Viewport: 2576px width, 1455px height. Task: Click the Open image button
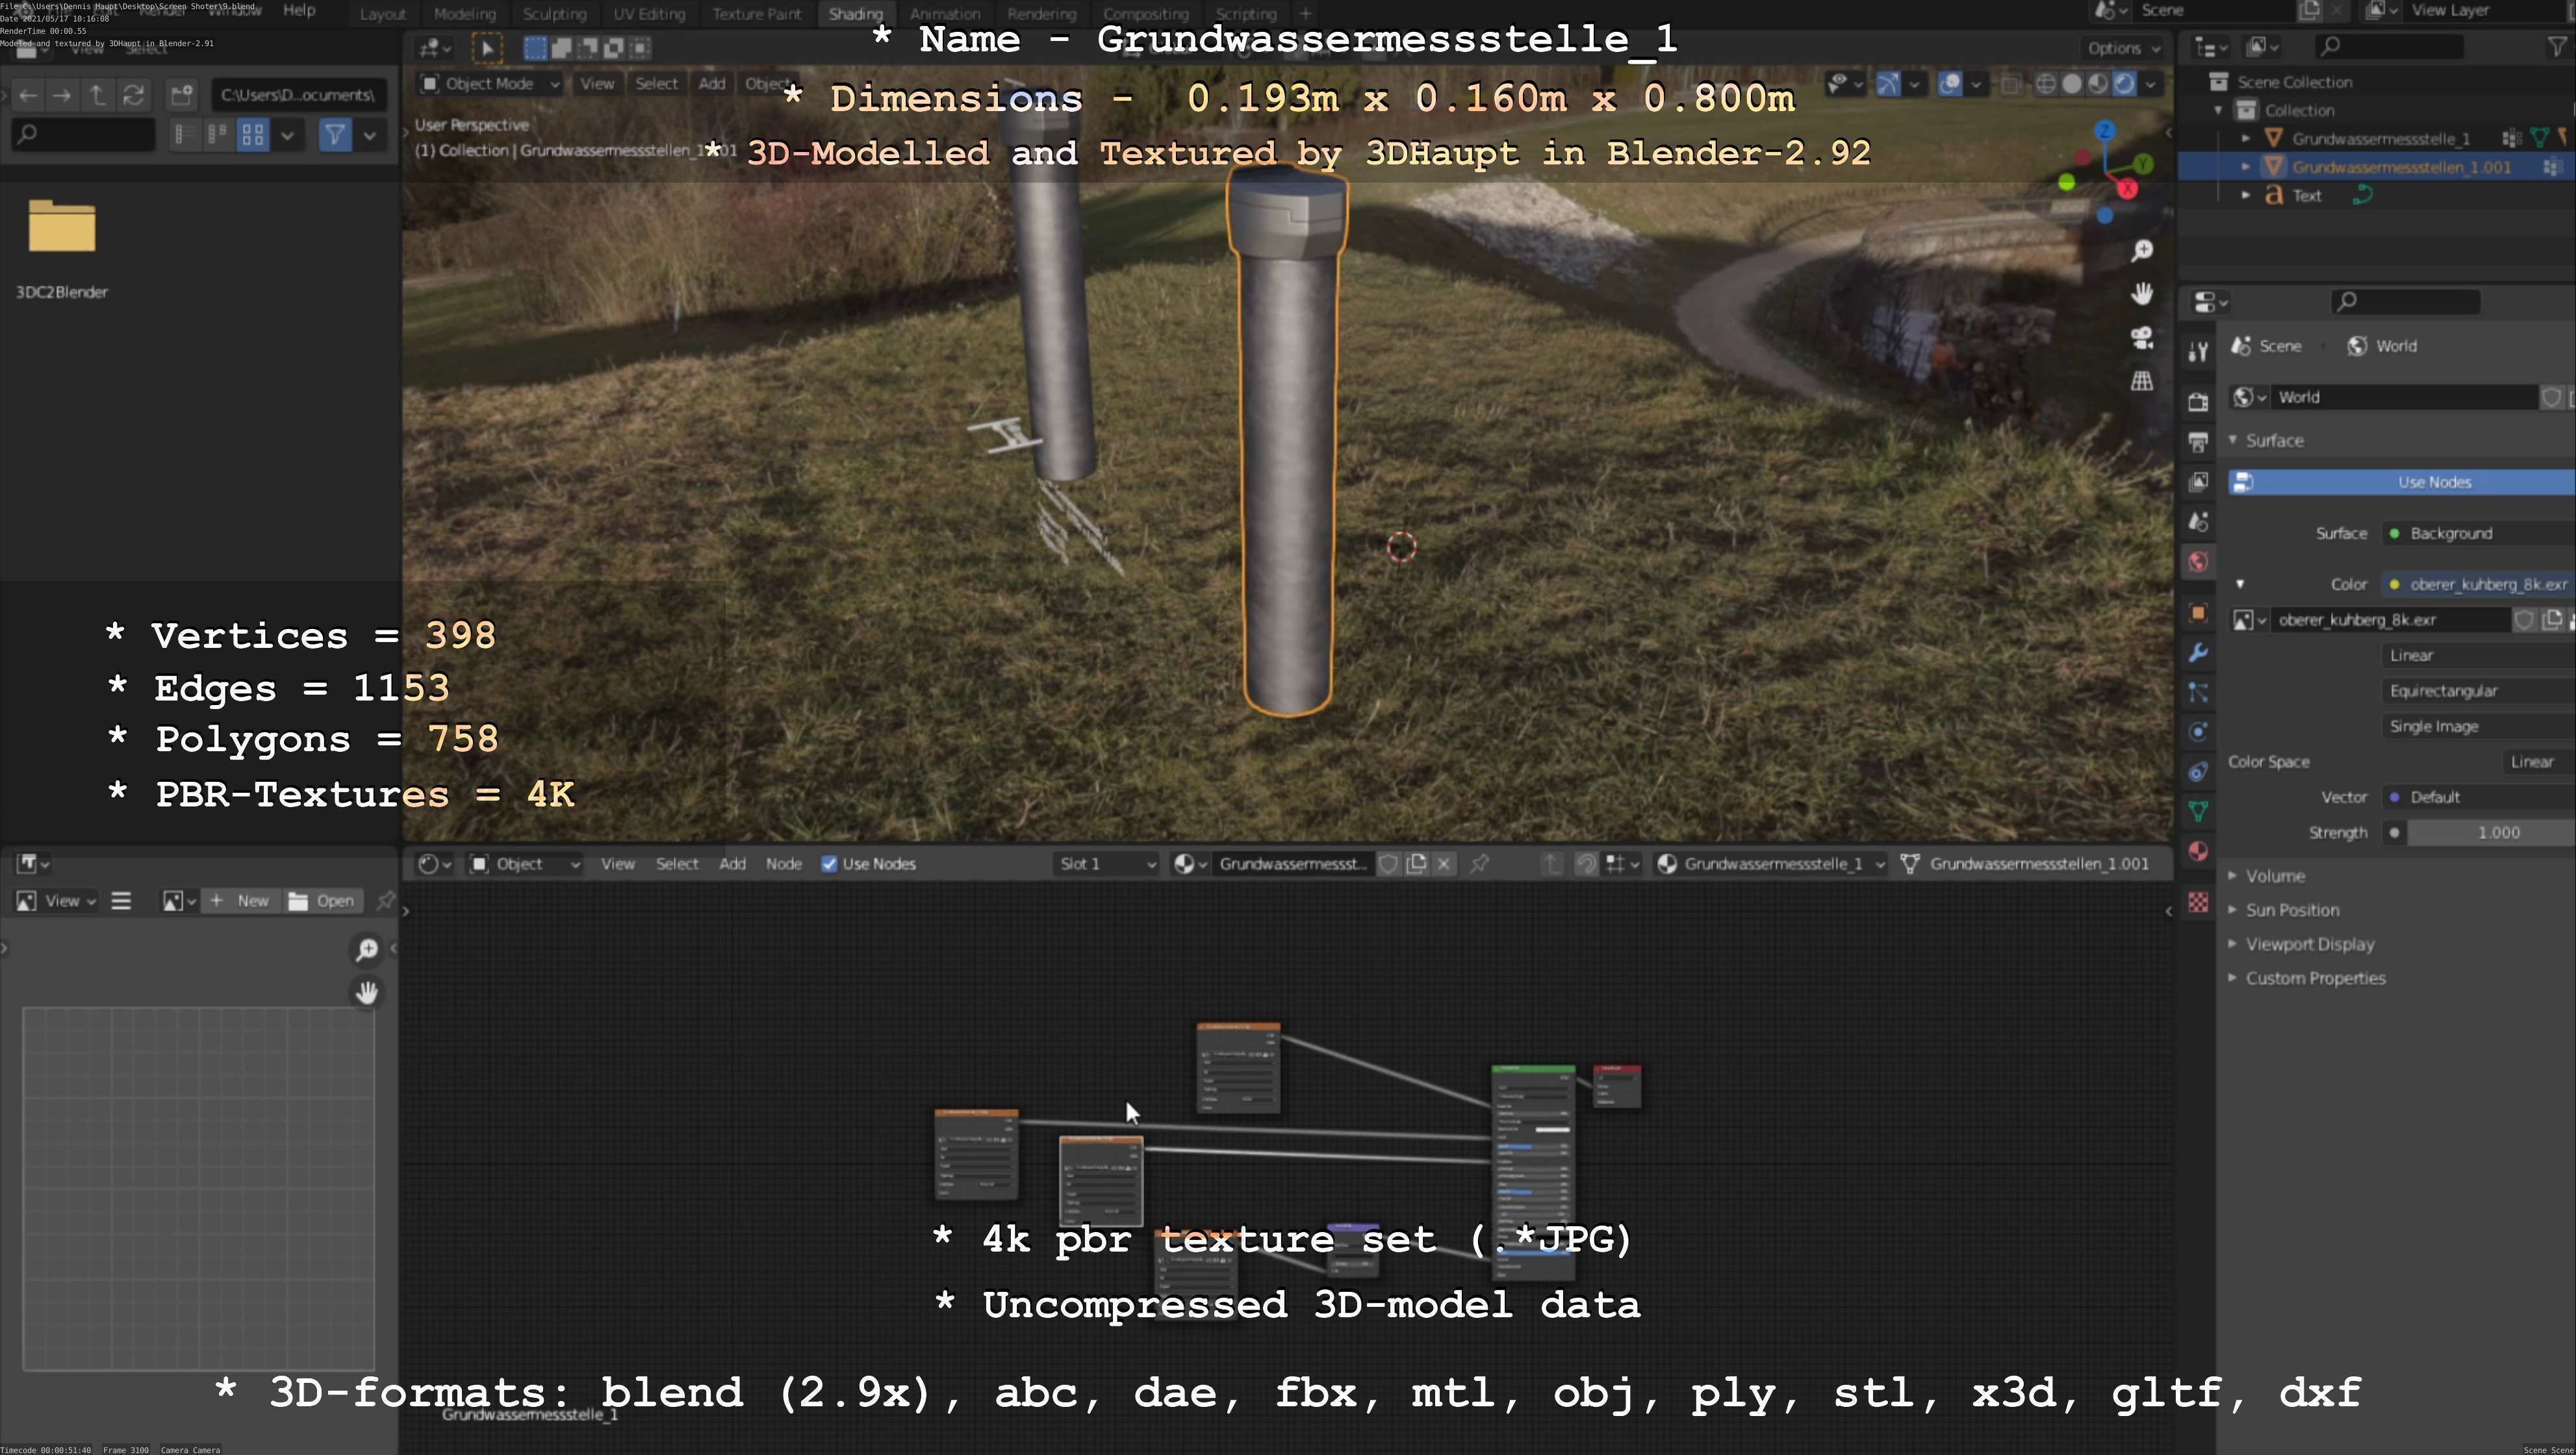coord(322,901)
